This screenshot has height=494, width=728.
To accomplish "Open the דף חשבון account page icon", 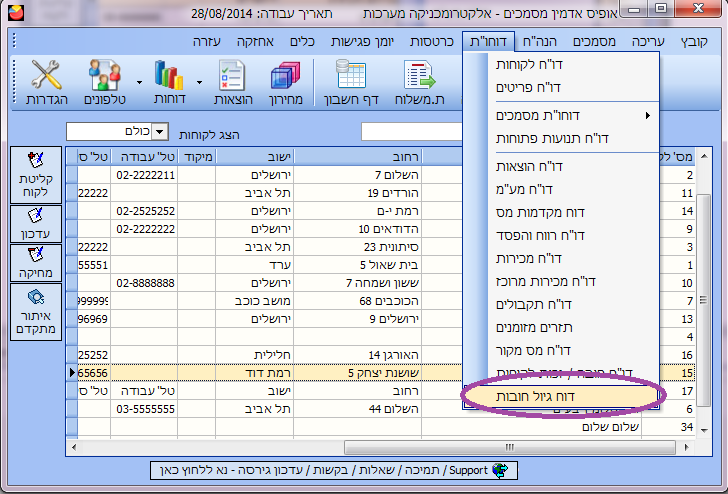I will [x=351, y=82].
